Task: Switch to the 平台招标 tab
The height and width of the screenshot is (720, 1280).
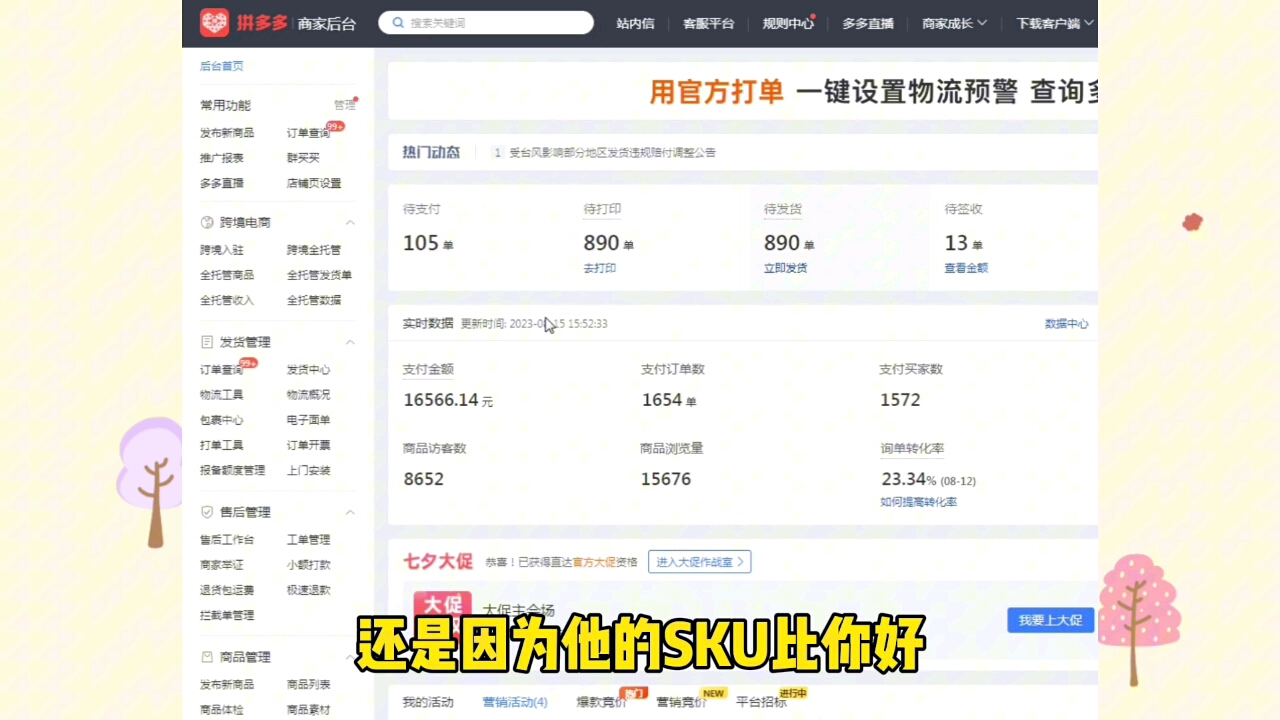Action: click(x=762, y=702)
